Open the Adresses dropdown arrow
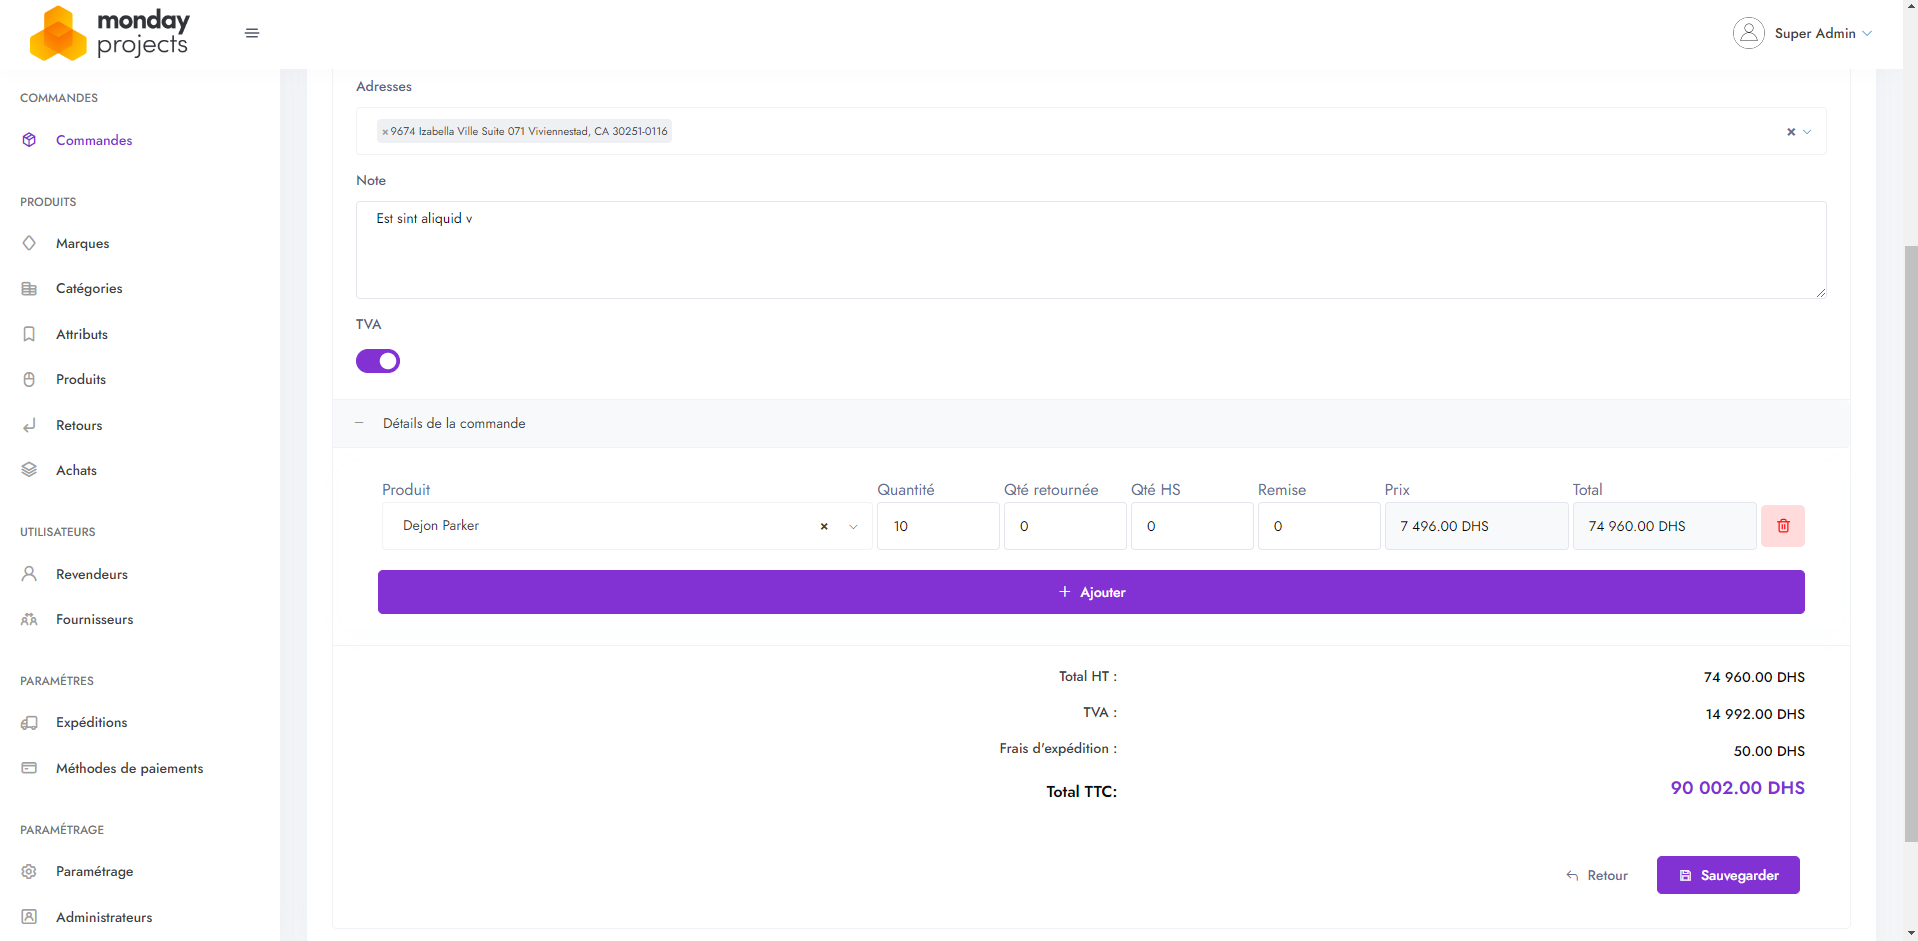This screenshot has height=941, width=1918. 1807,132
